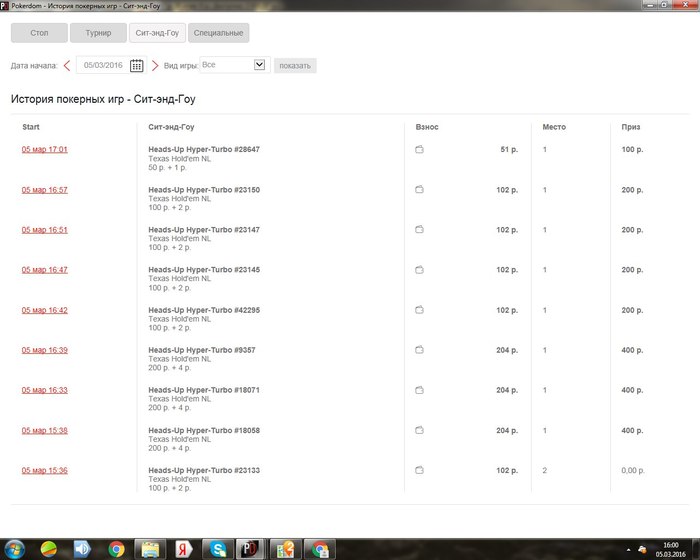The height and width of the screenshot is (560, 700).
Task: Expand the 'Вид игры' dropdown
Action: click(x=259, y=65)
